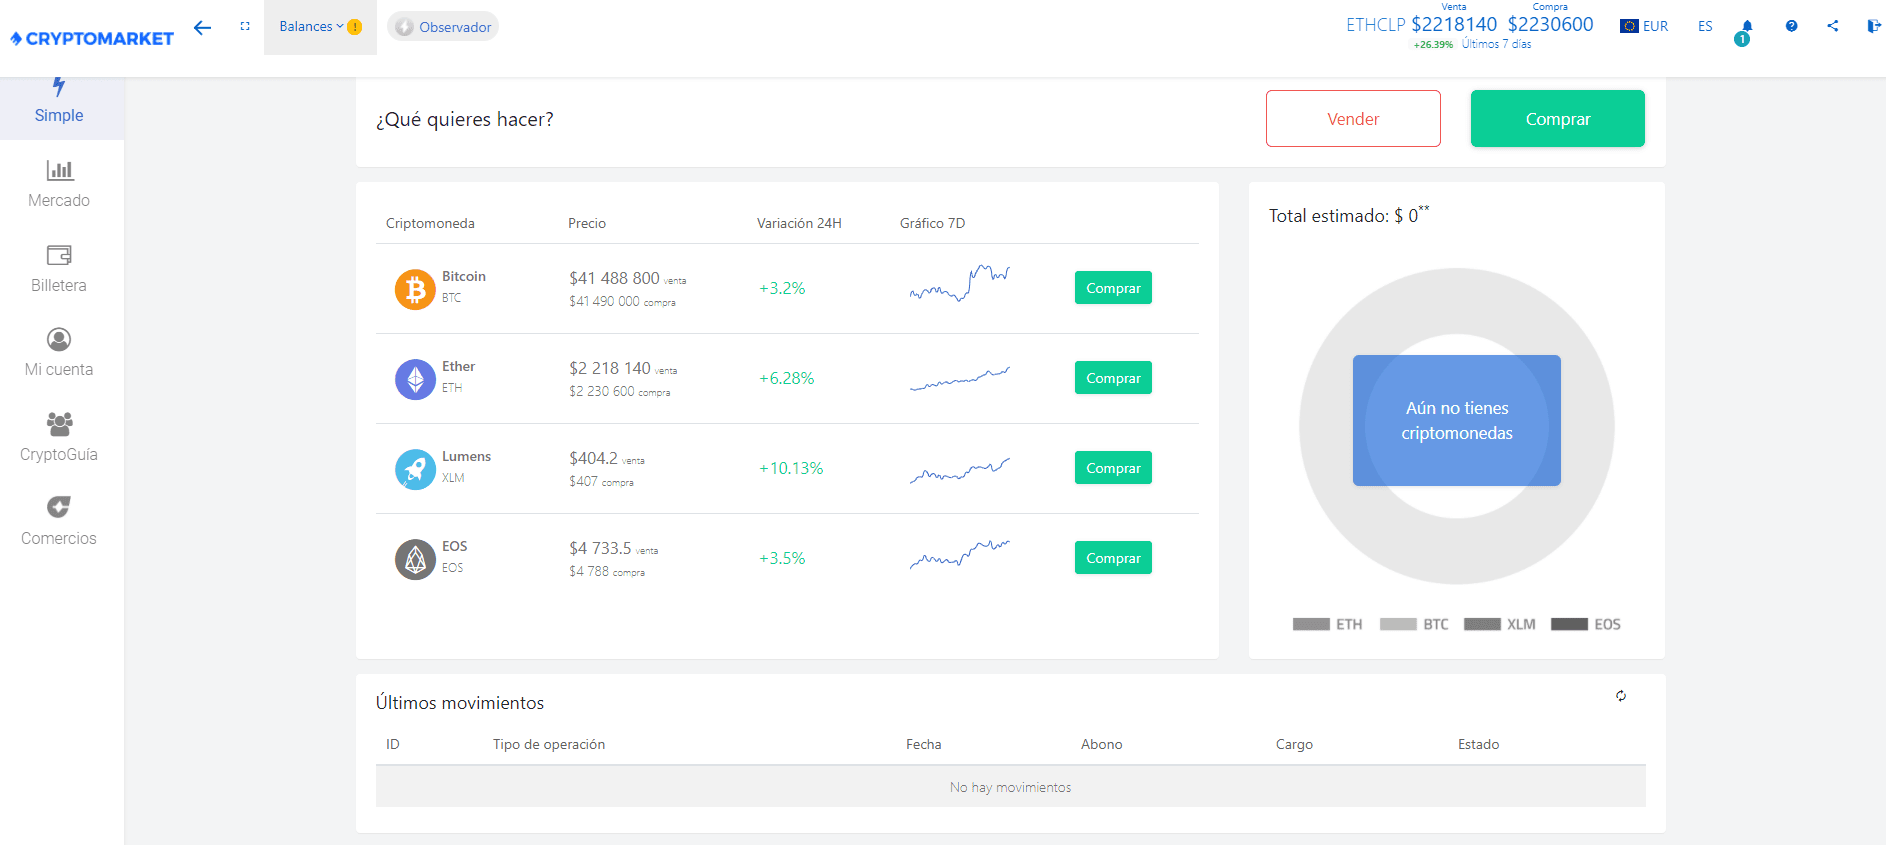The width and height of the screenshot is (1886, 845).
Task: Refresh Últimos movimientos with reload icon
Action: pos(1621,696)
